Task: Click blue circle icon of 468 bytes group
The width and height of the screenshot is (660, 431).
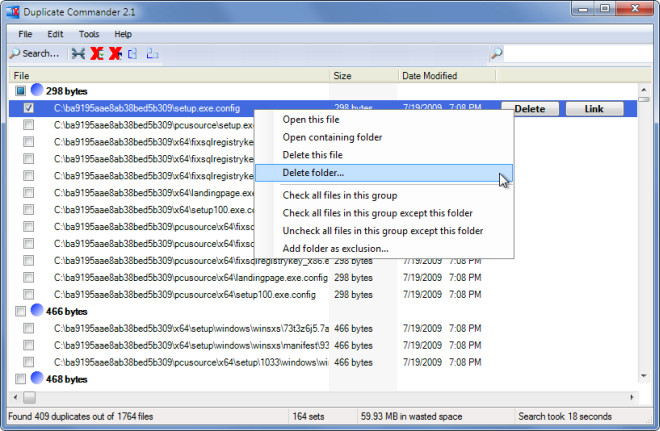Action: (x=37, y=378)
